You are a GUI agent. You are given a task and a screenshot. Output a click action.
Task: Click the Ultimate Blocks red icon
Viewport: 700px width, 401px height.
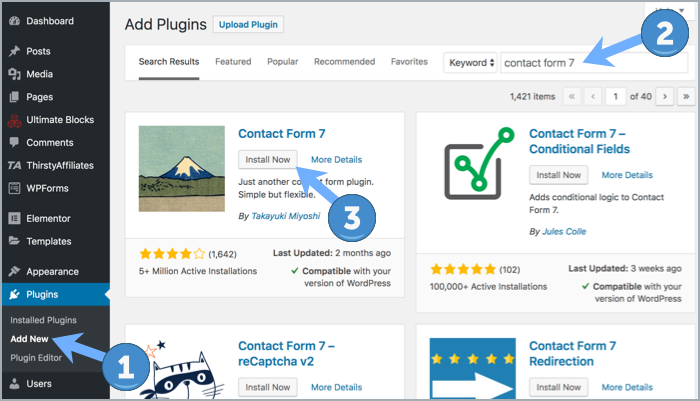(14, 120)
